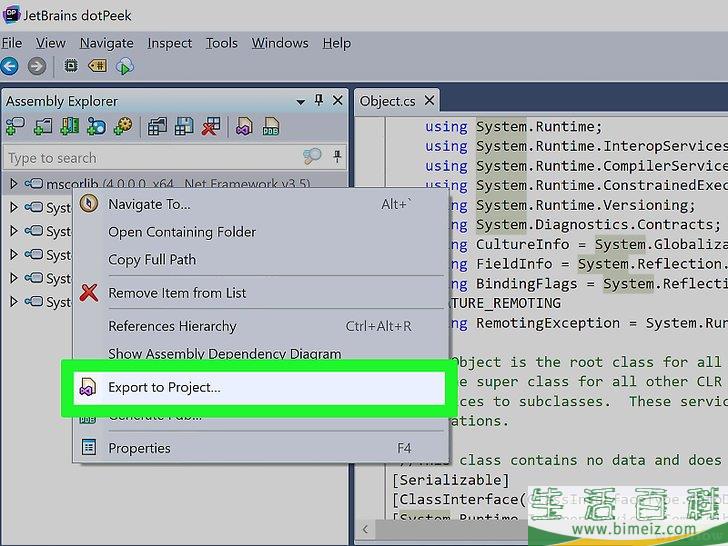Expand the mscorlib assembly node
The height and width of the screenshot is (546, 728).
(x=13, y=184)
